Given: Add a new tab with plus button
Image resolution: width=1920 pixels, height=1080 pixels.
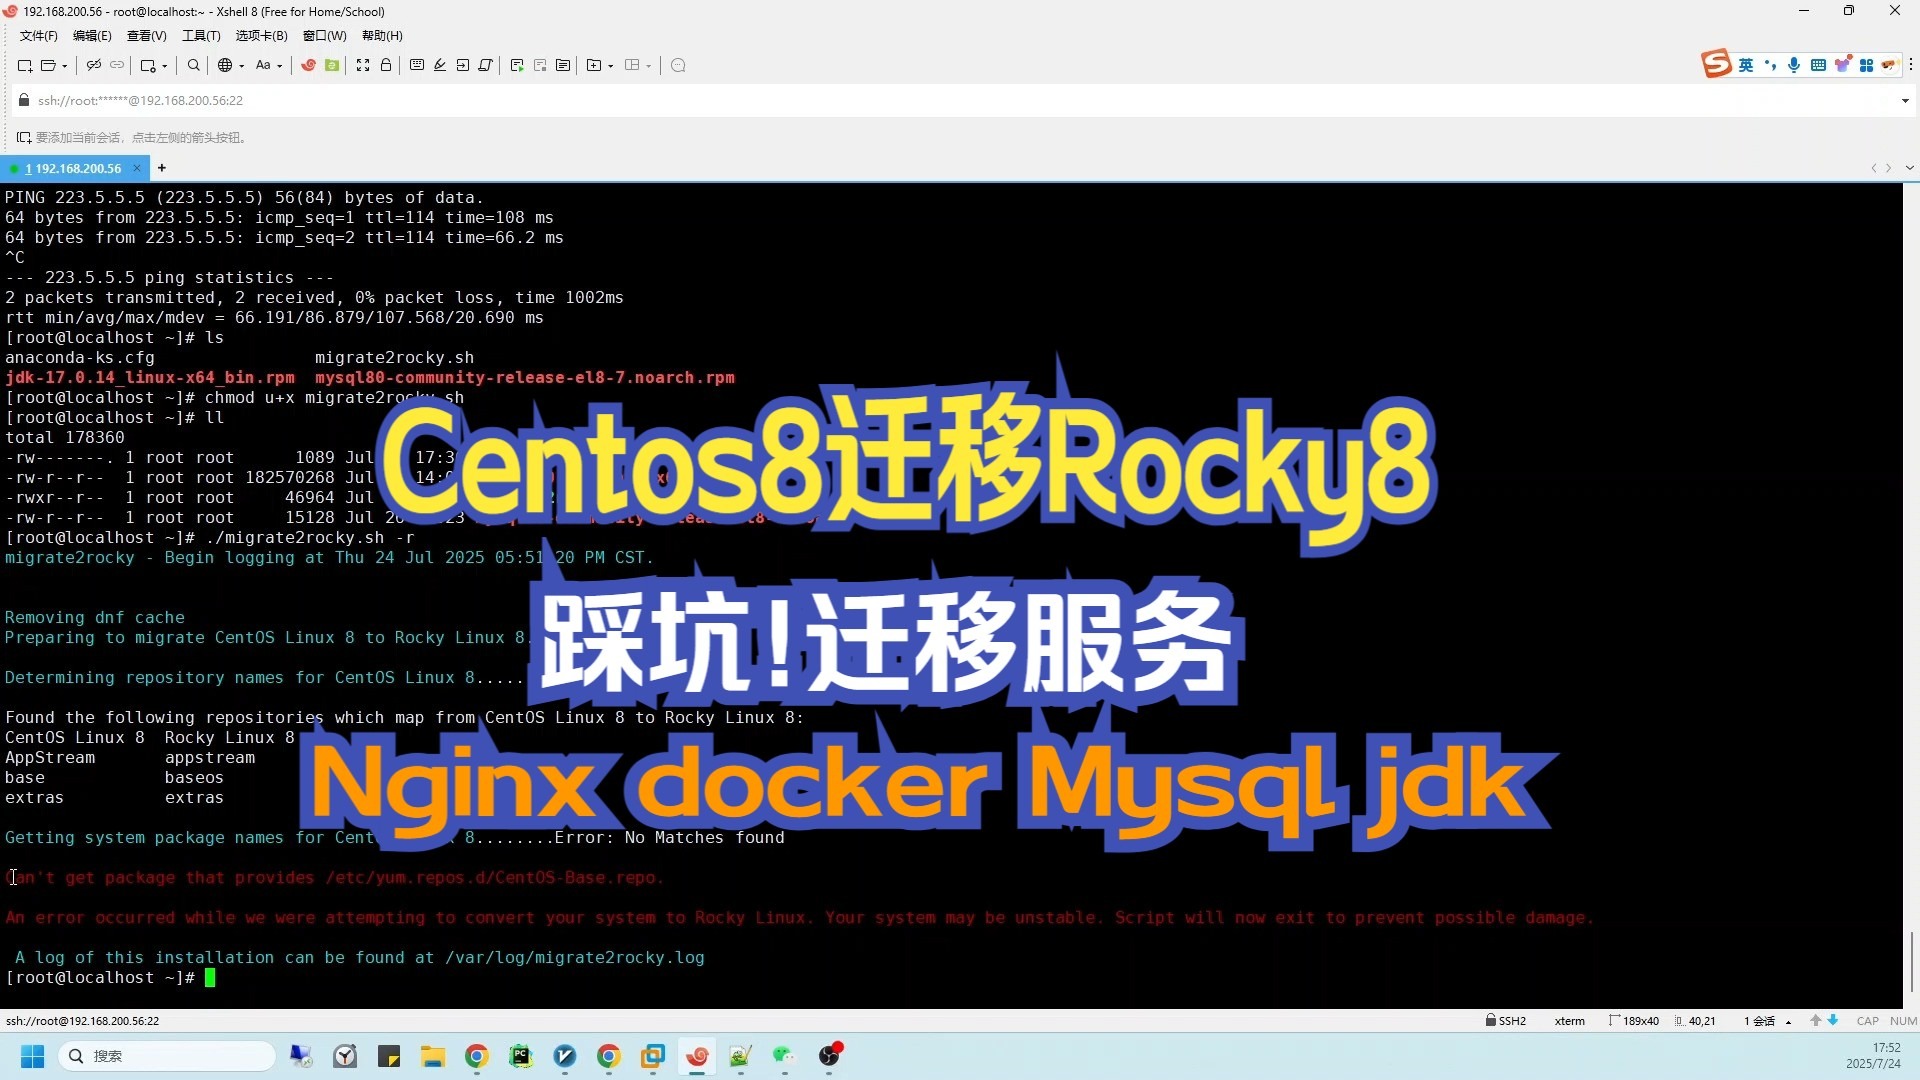Looking at the screenshot, I should [162, 168].
